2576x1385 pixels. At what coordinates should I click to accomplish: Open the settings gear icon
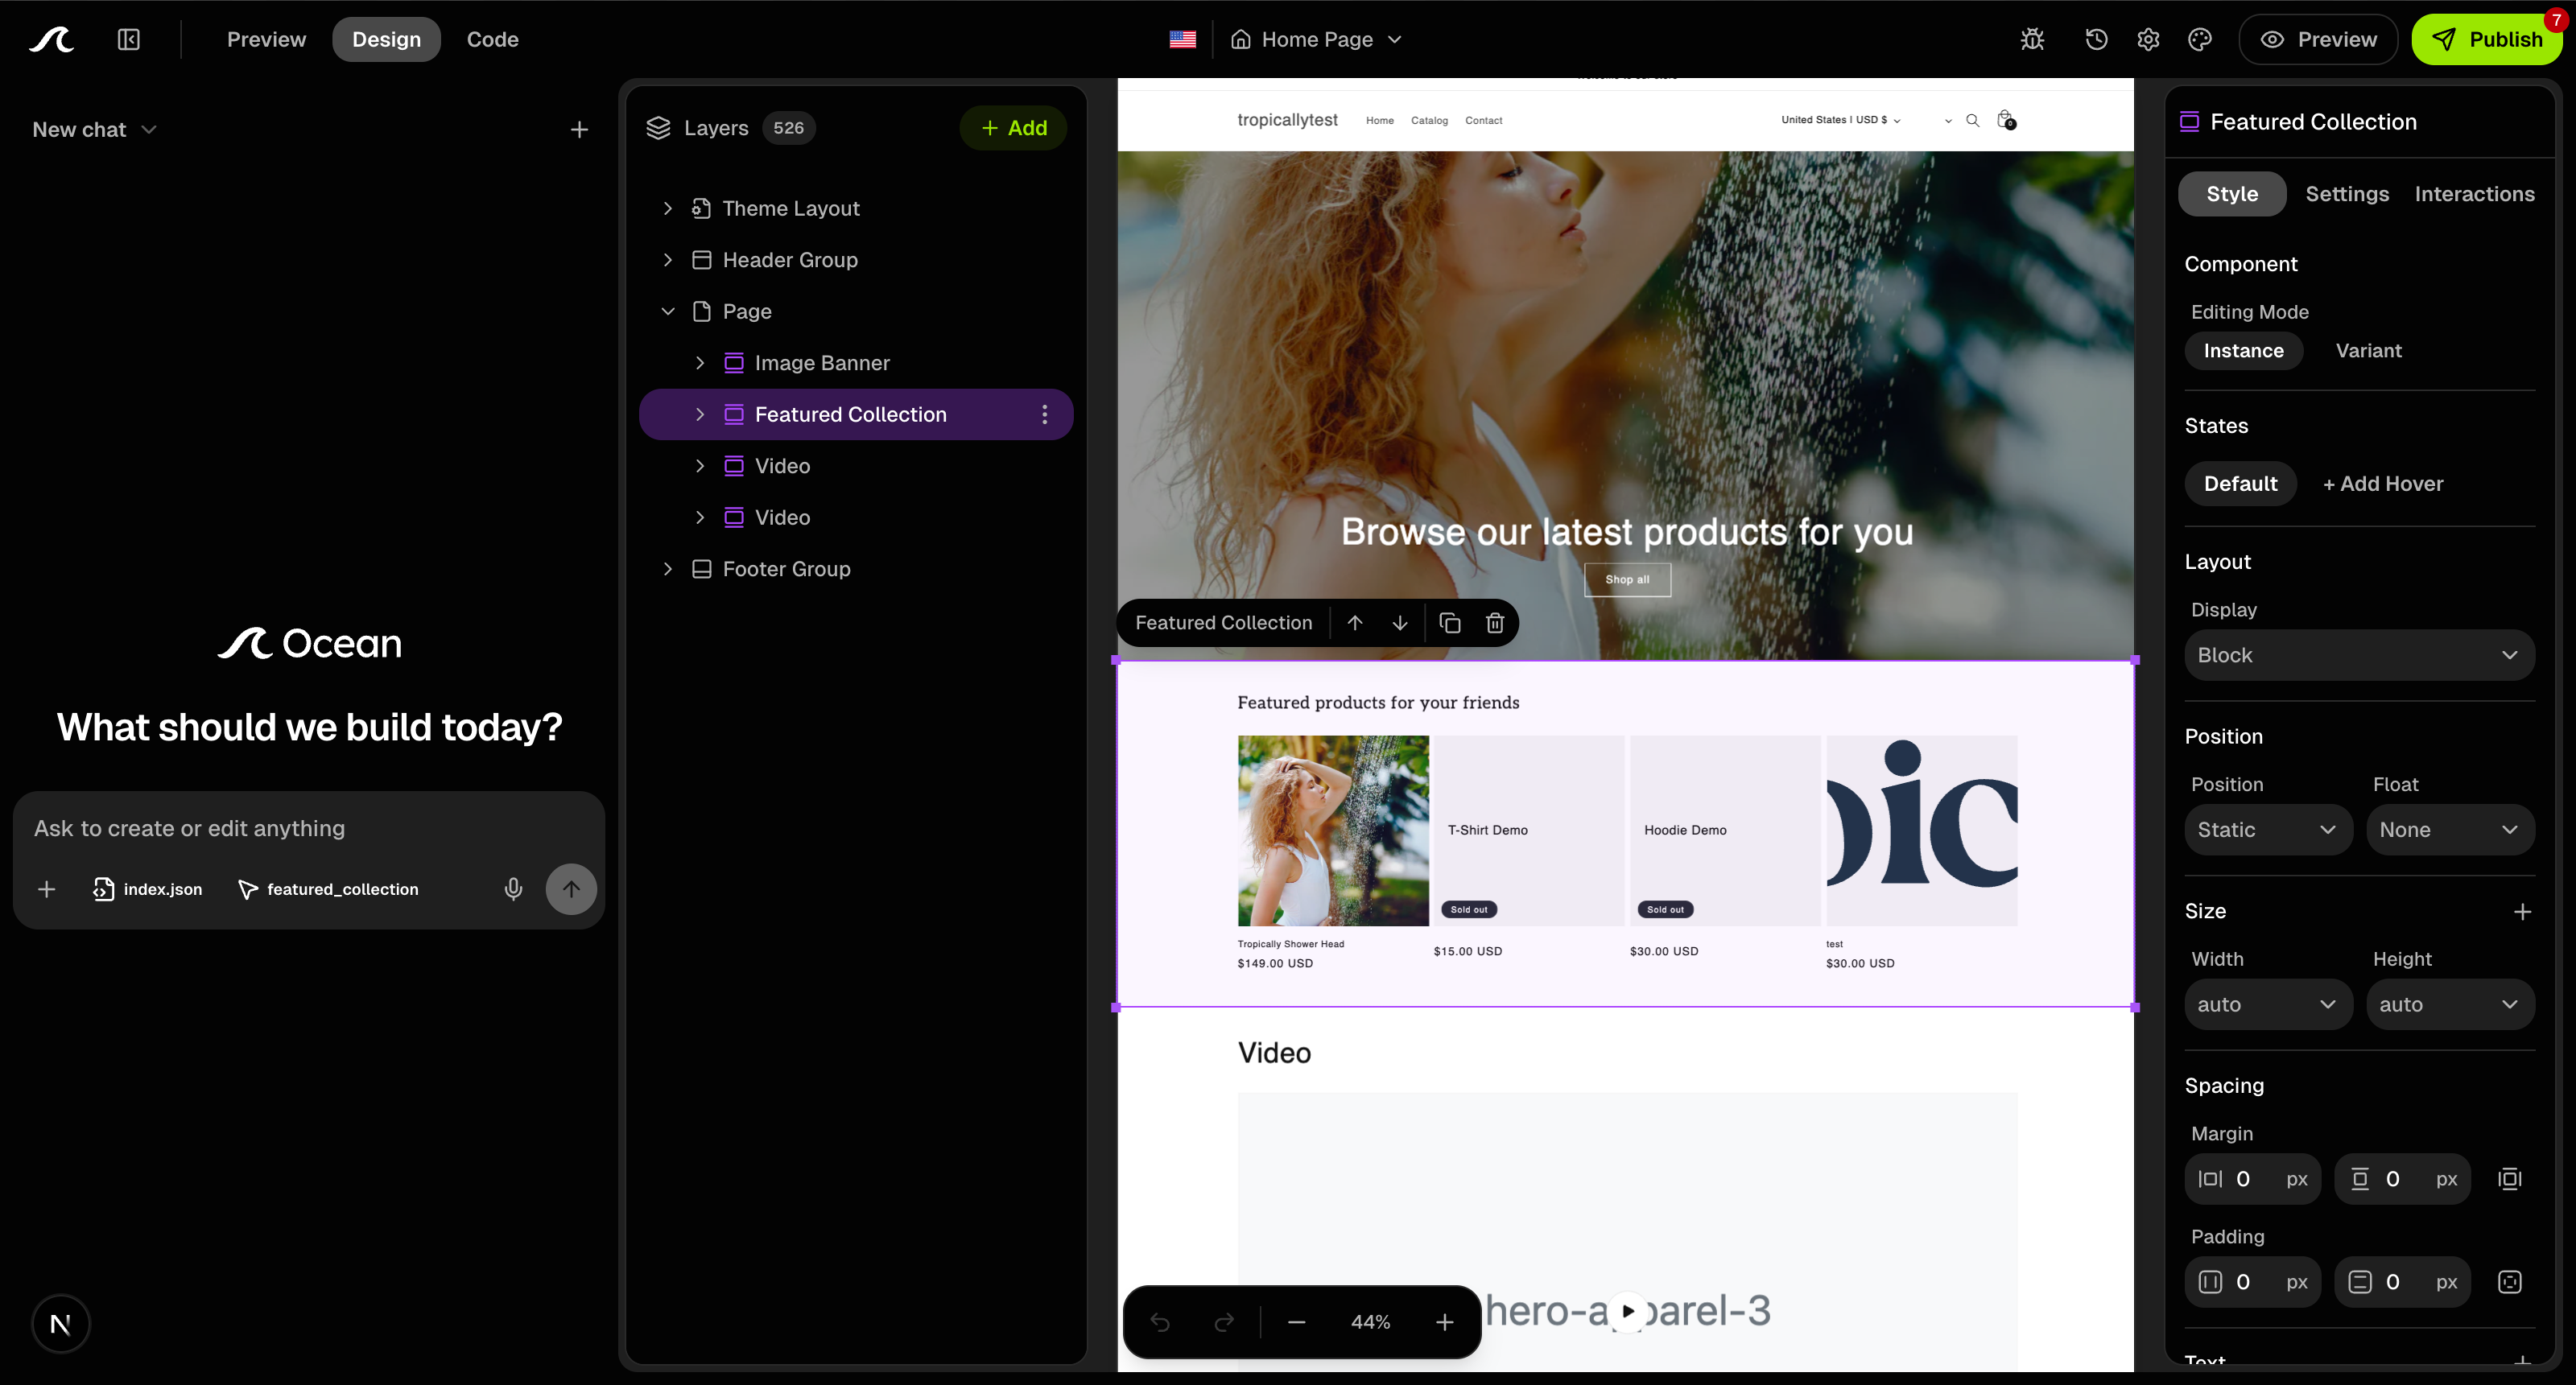tap(2148, 39)
